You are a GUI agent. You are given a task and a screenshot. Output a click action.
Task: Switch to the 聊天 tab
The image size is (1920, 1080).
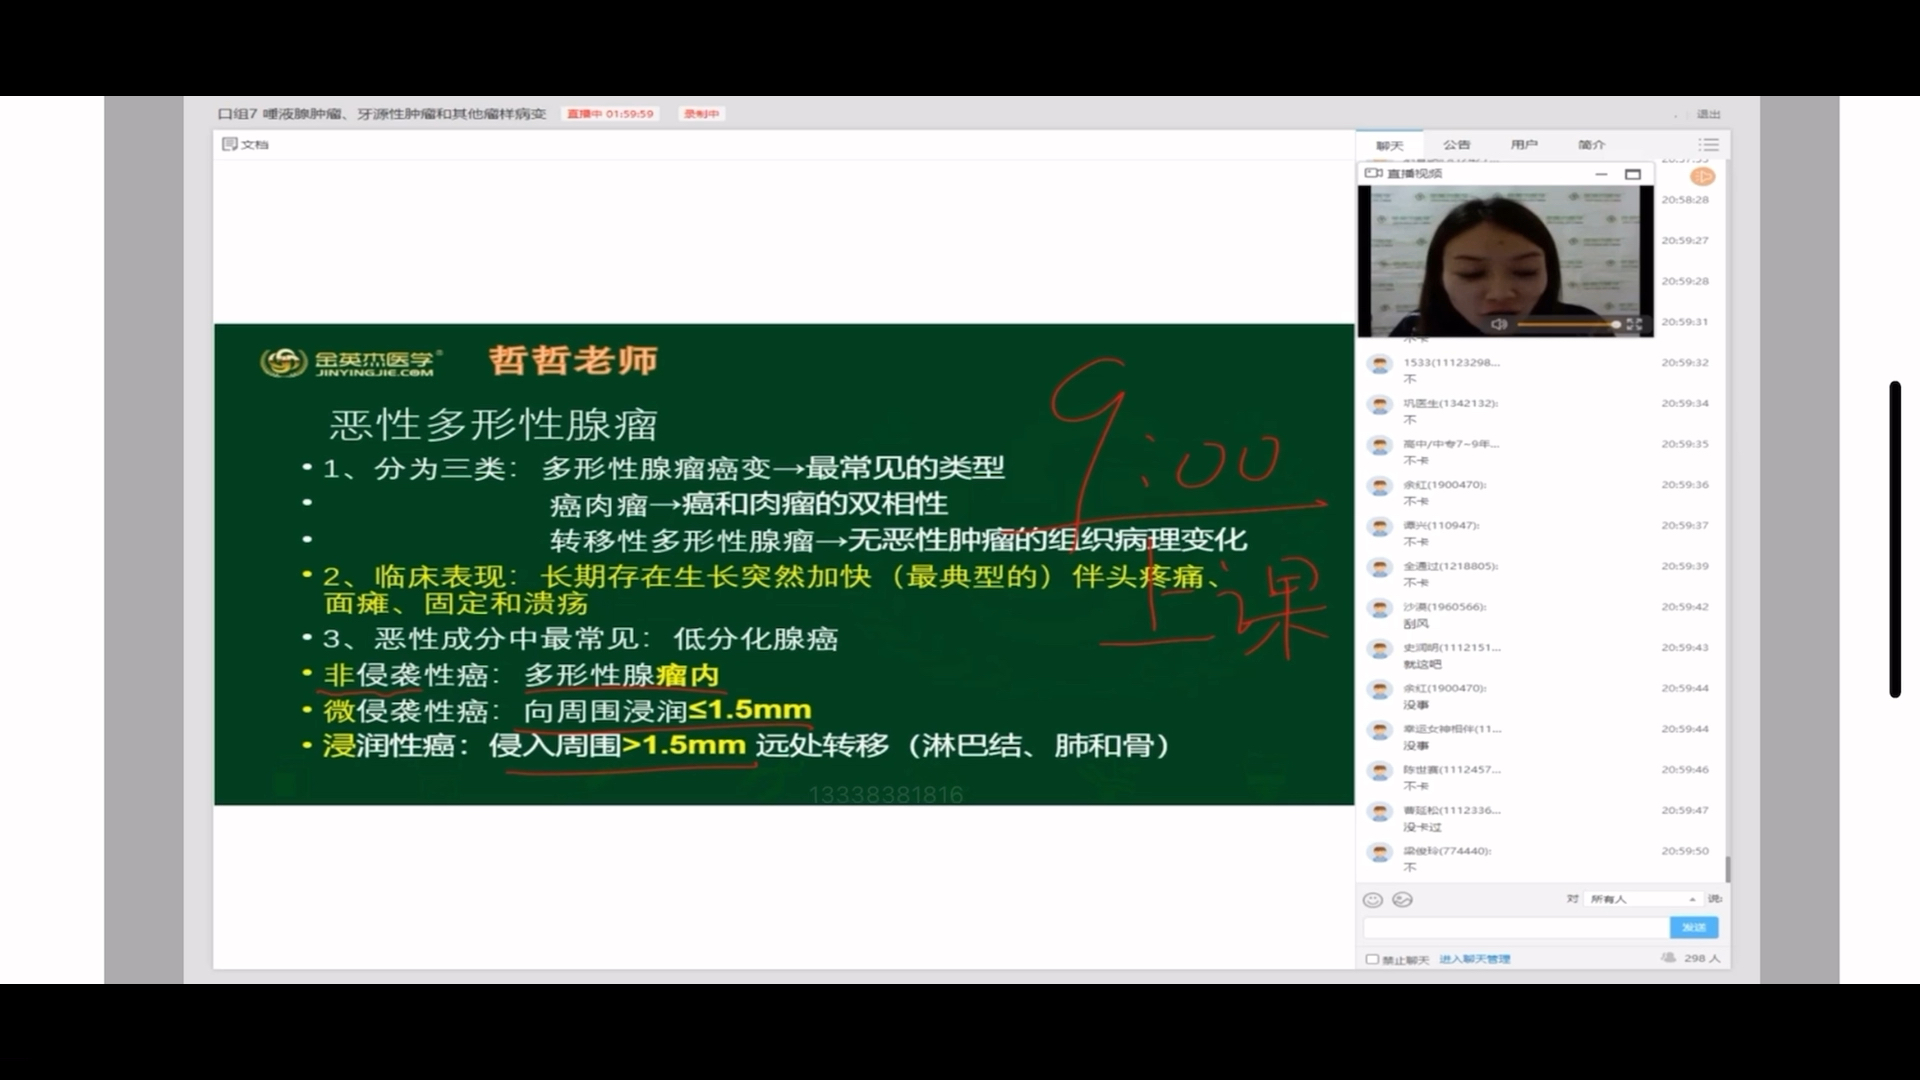tap(1389, 145)
